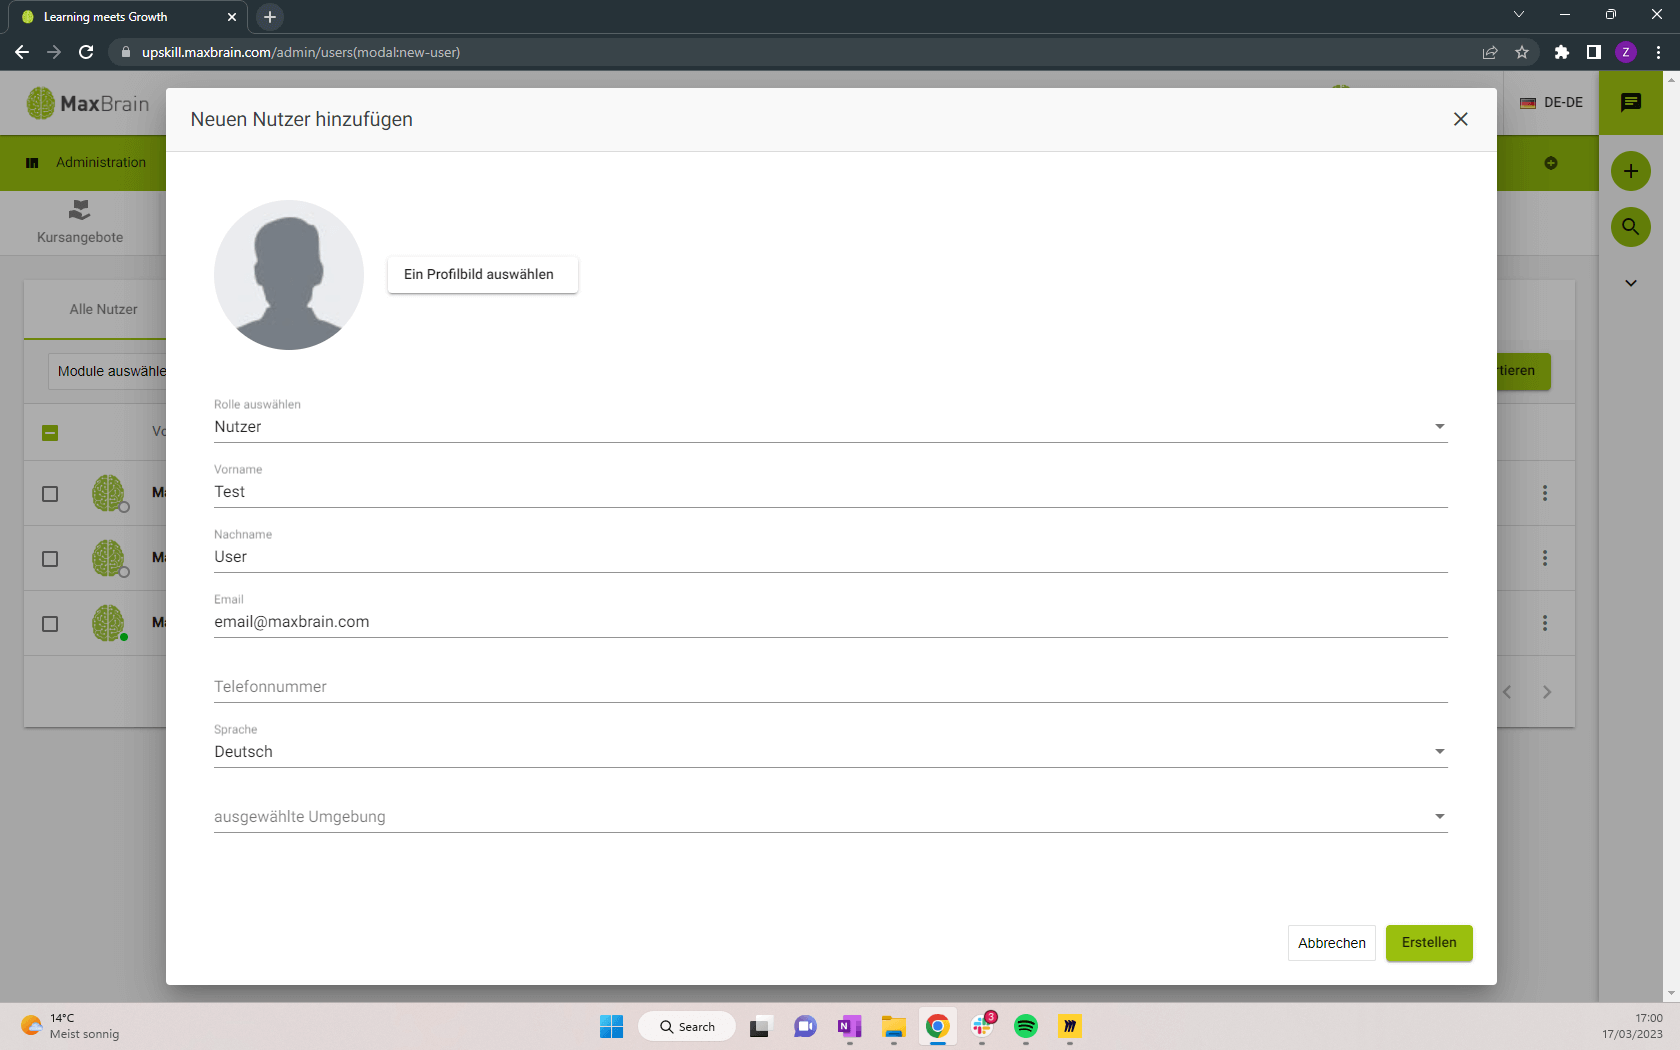1680x1050 pixels.
Task: Click the green plus add button
Action: tap(1631, 171)
